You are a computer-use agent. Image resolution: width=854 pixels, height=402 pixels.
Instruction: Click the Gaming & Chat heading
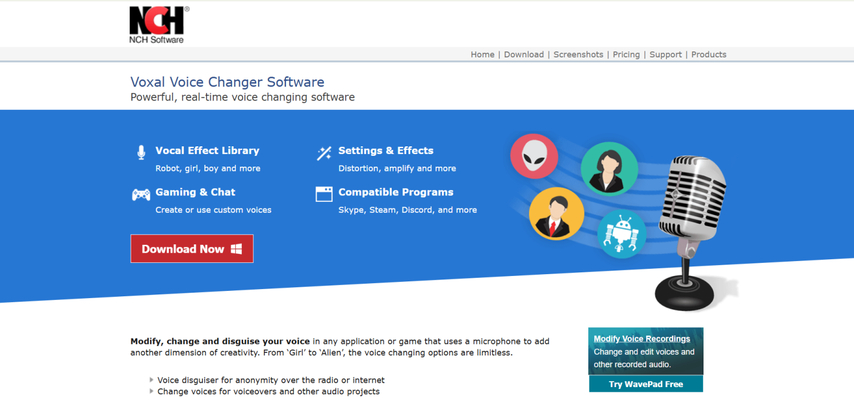[195, 192]
